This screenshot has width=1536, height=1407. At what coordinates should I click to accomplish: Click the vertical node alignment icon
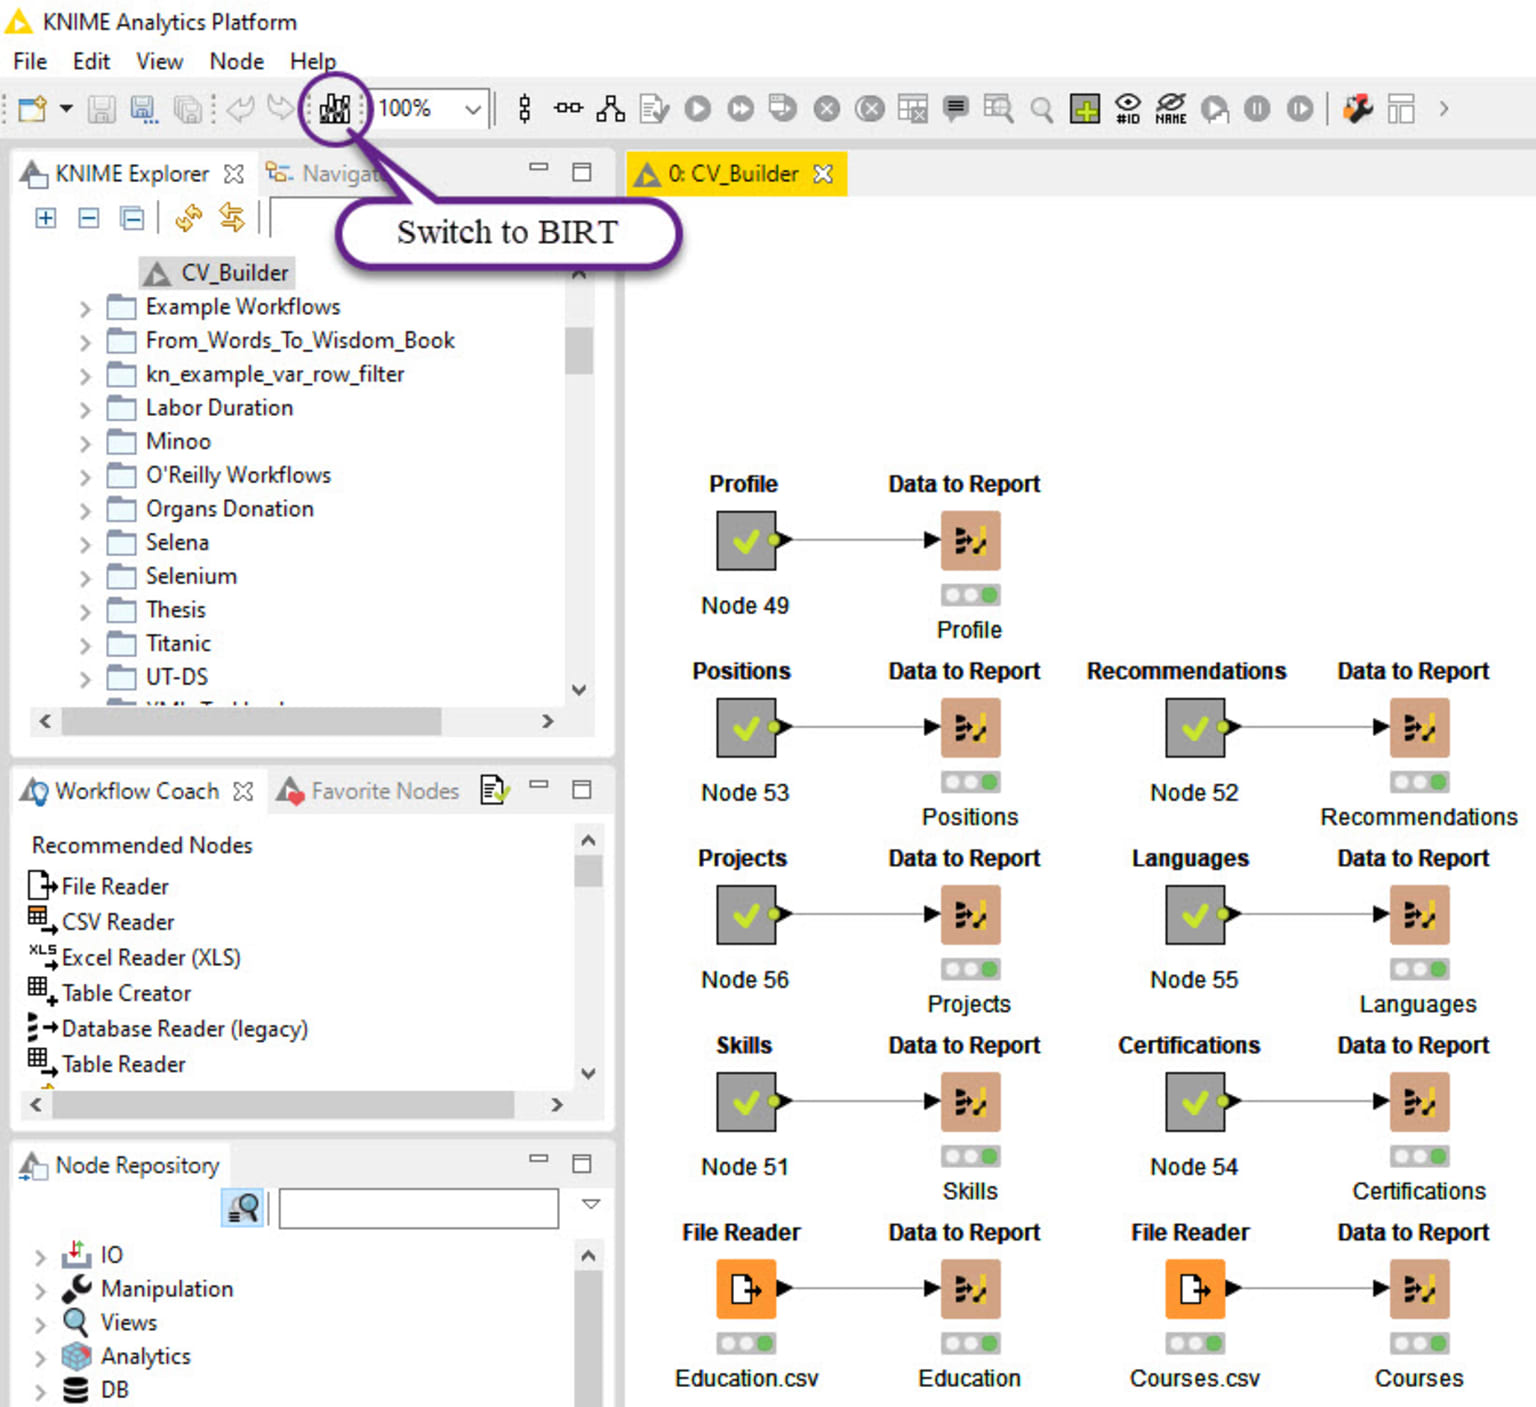(x=525, y=108)
